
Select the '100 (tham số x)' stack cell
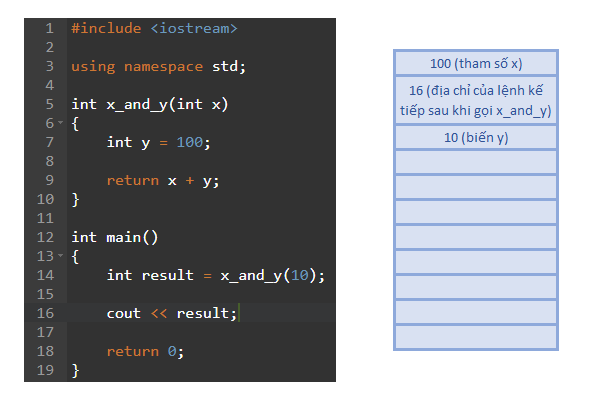475,63
